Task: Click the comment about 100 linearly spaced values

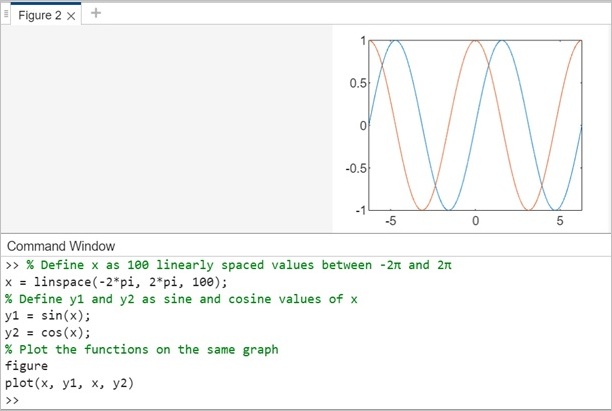Action: tap(240, 265)
